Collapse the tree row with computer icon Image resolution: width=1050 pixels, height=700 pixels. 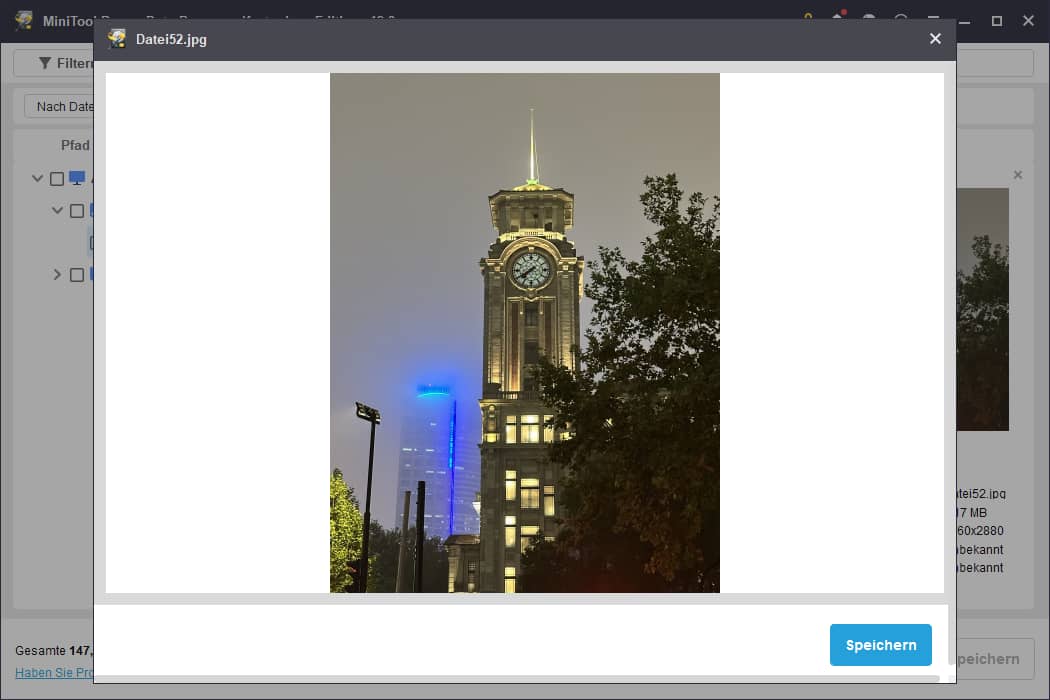point(38,178)
